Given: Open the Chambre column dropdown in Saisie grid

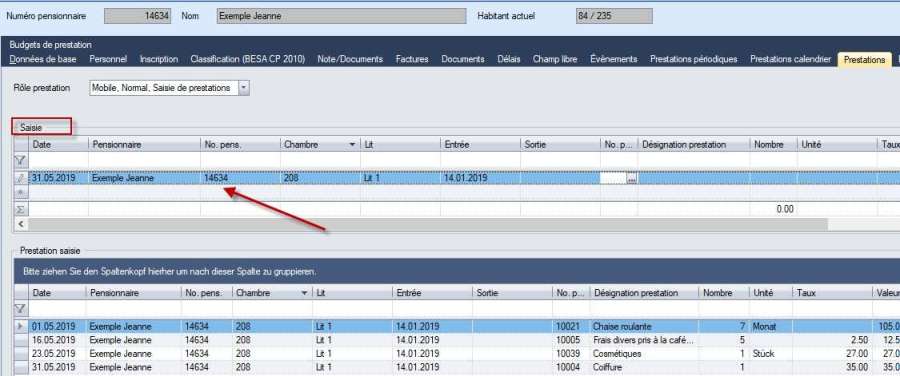Looking at the screenshot, I should pos(352,145).
